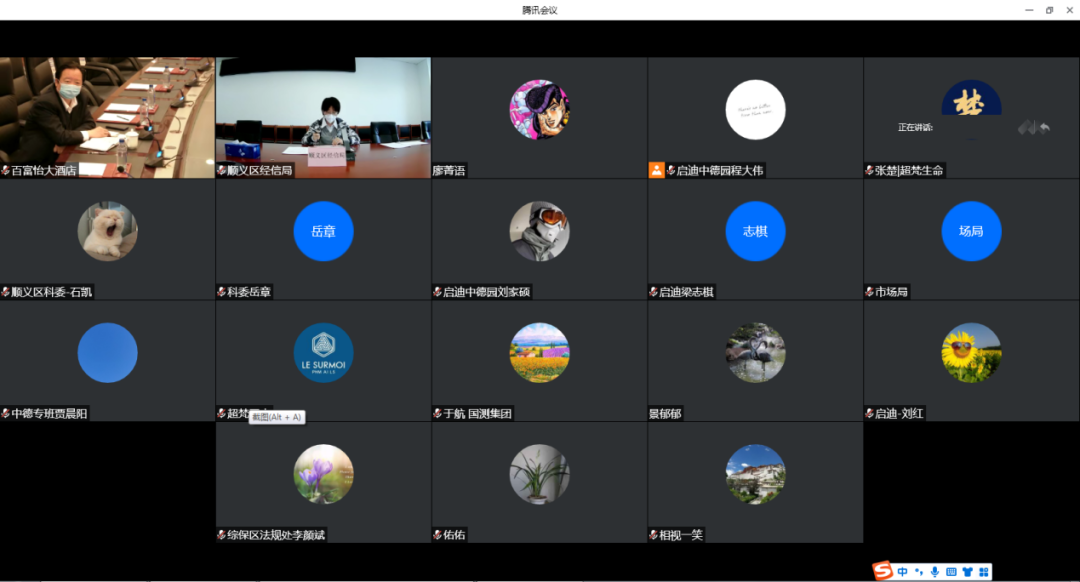Open the IME soft keyboard icon
1080x582 pixels.
(x=951, y=572)
